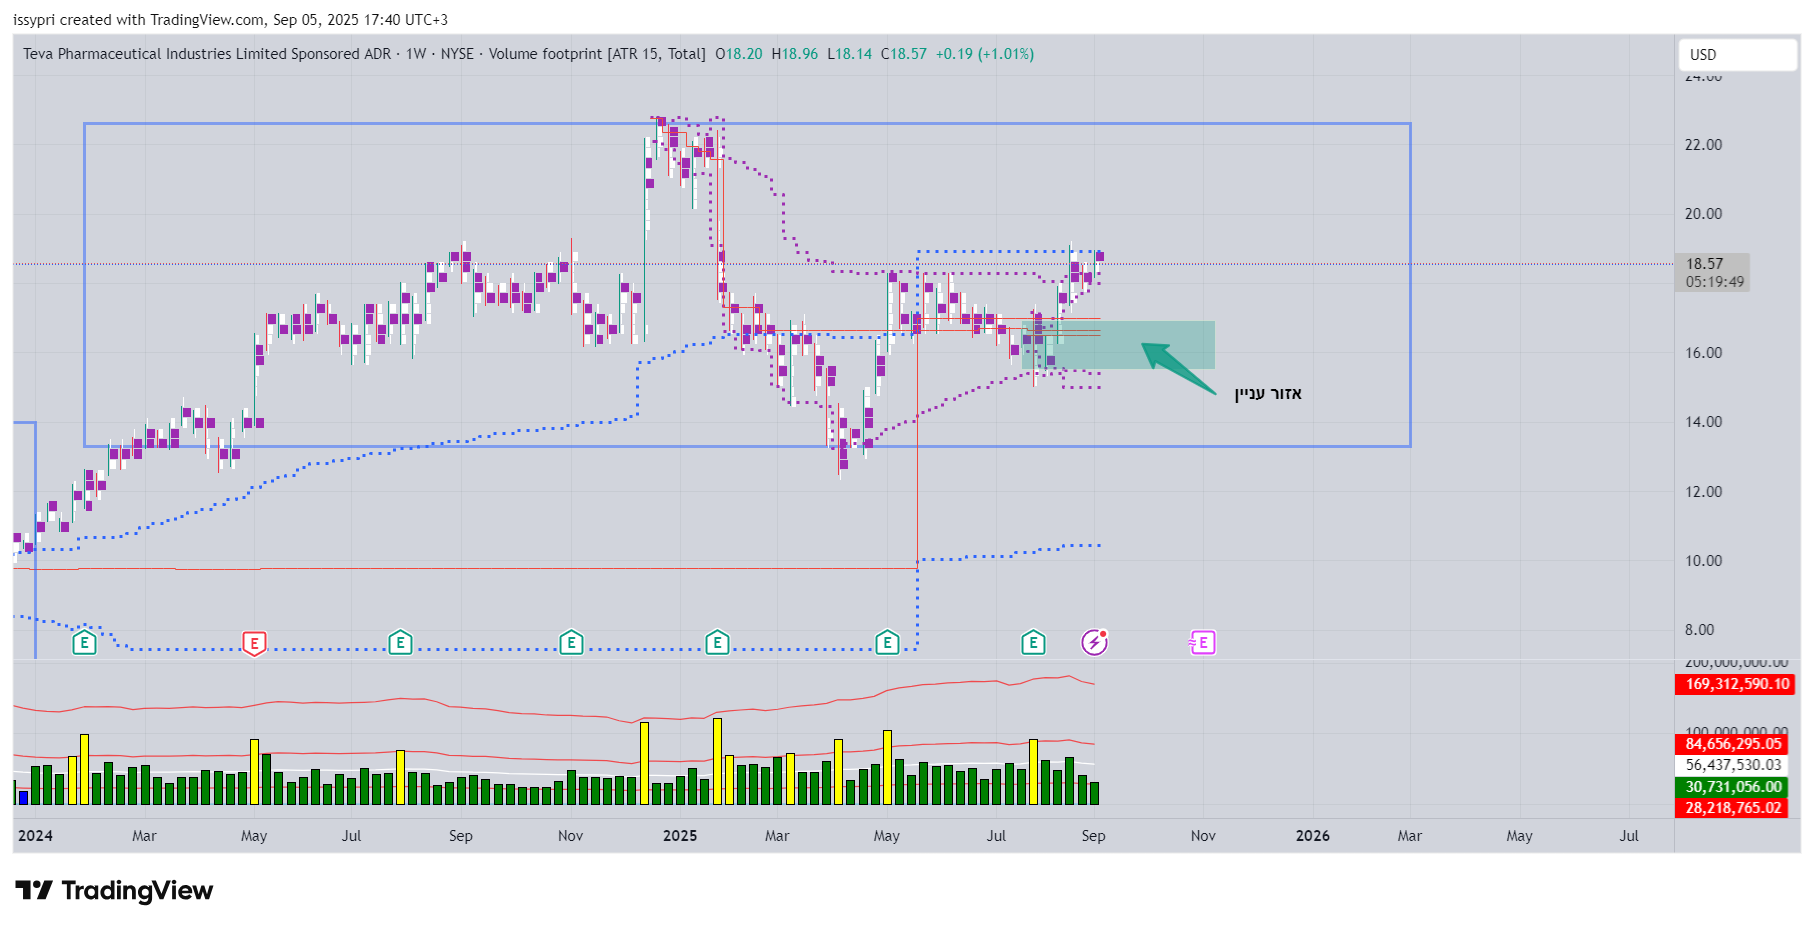Click the bar countdown 05:19:49
The image size is (1814, 928).
[1715, 282]
